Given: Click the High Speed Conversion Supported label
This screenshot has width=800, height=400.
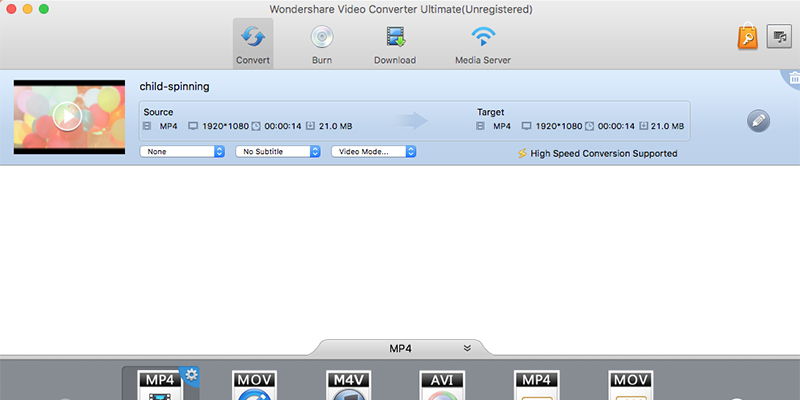Looking at the screenshot, I should (x=604, y=154).
